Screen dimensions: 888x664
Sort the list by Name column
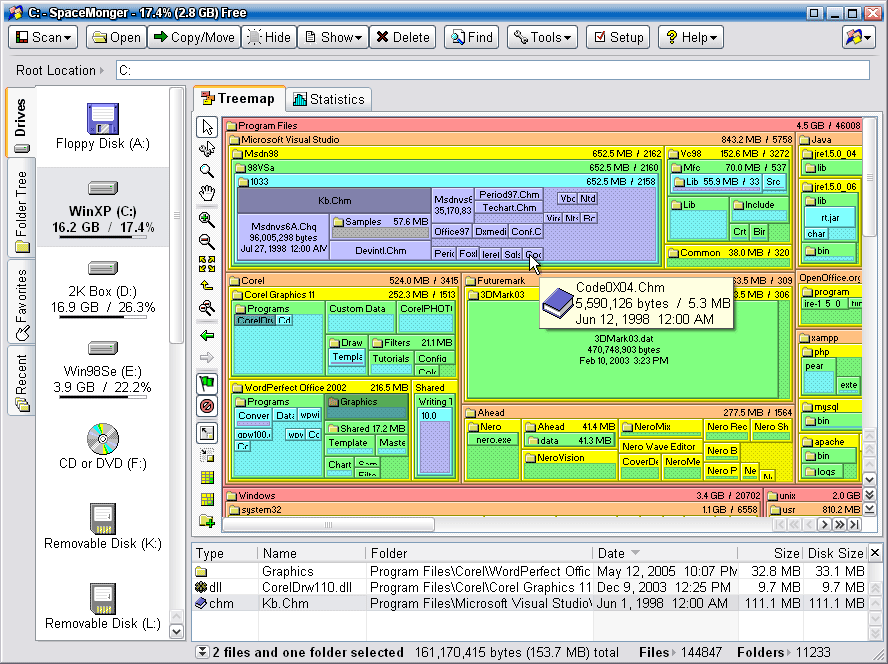coord(311,554)
